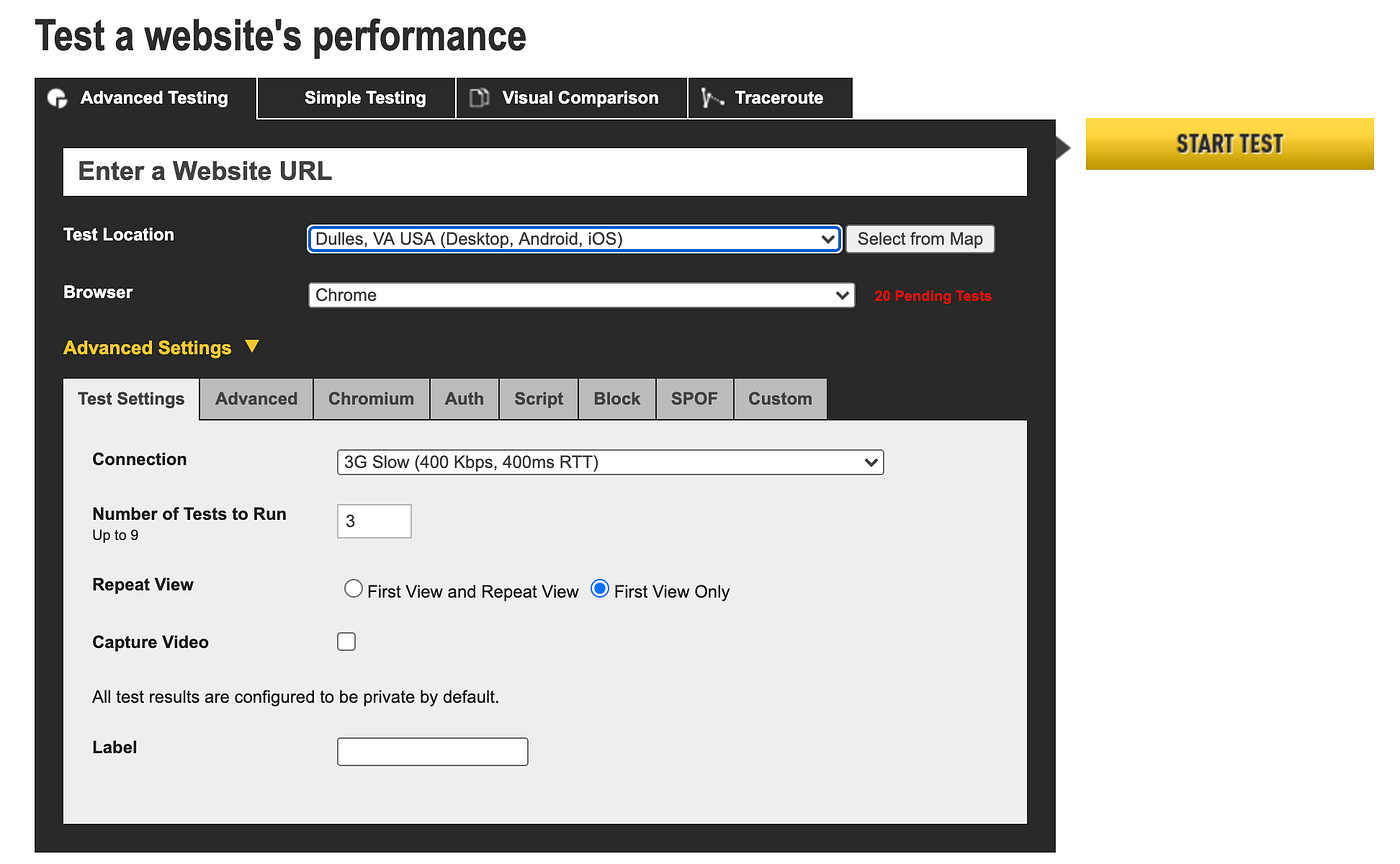This screenshot has height=864, width=1400.
Task: Switch to the Script tab
Action: click(538, 398)
